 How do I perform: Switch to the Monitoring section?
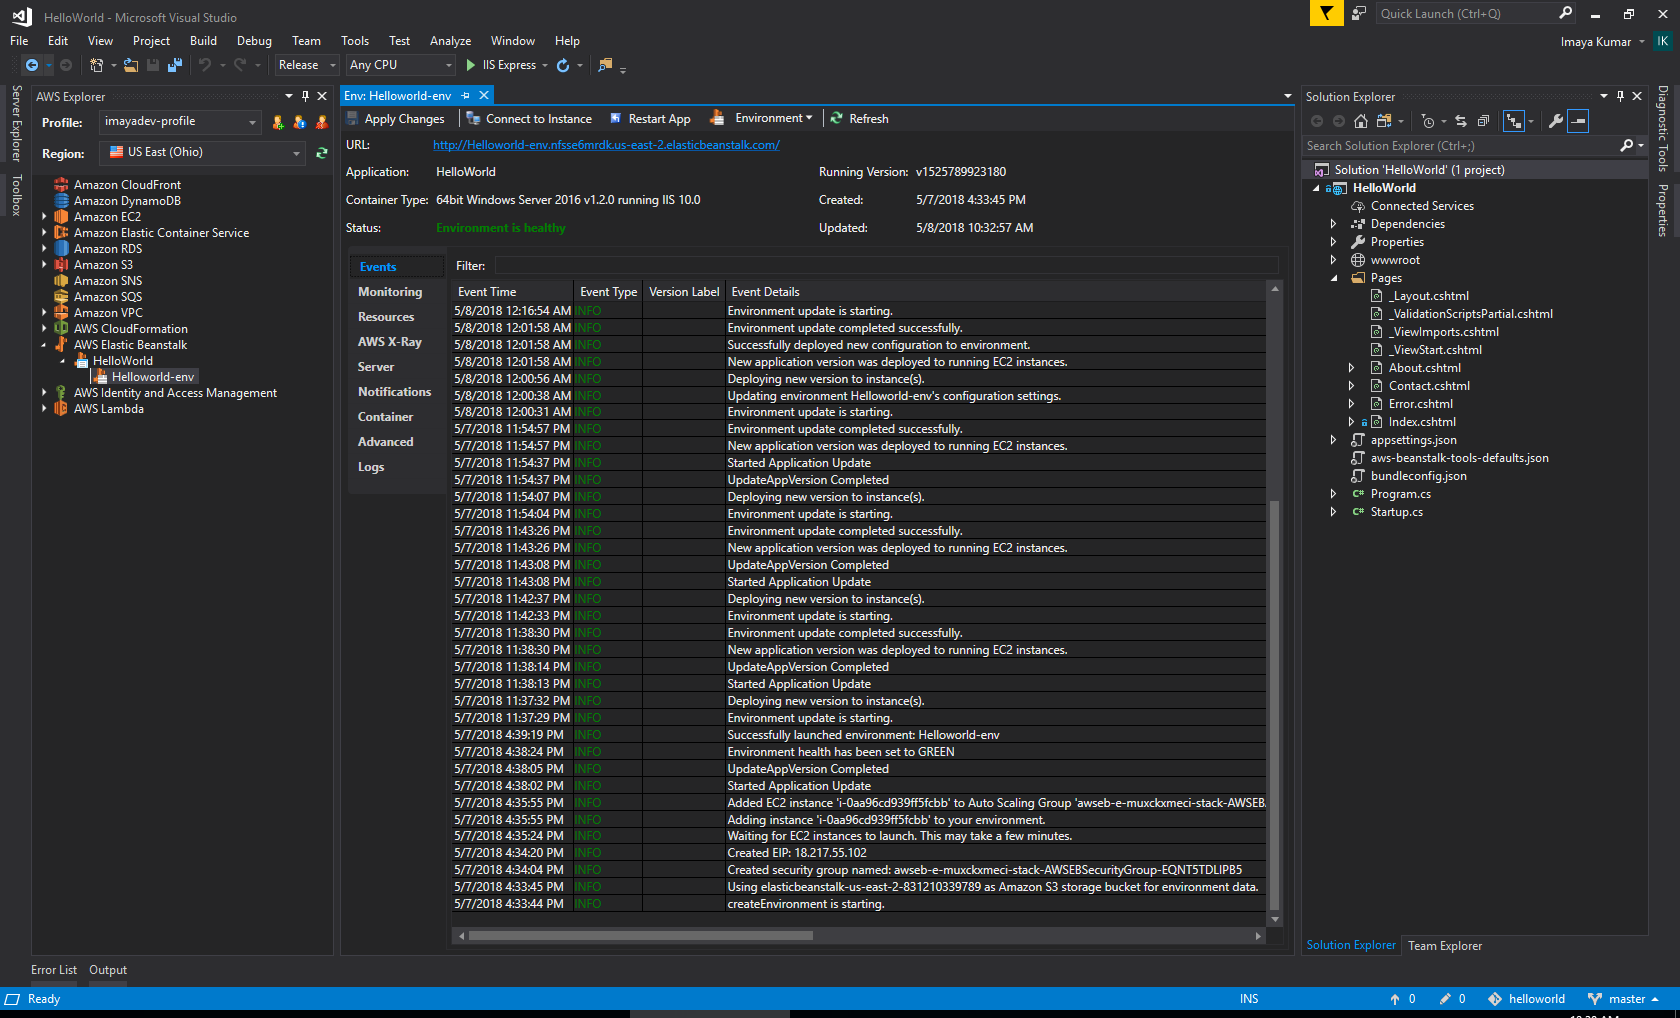(x=390, y=292)
